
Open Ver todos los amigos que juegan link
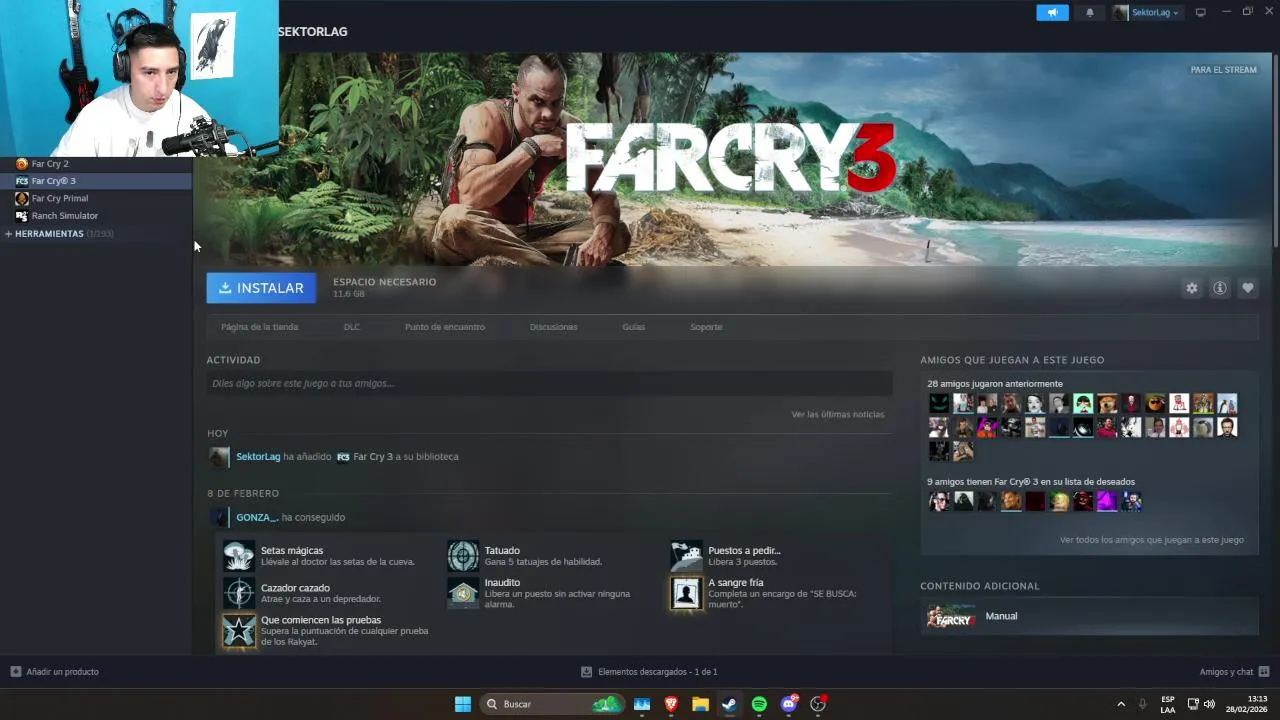(1151, 540)
